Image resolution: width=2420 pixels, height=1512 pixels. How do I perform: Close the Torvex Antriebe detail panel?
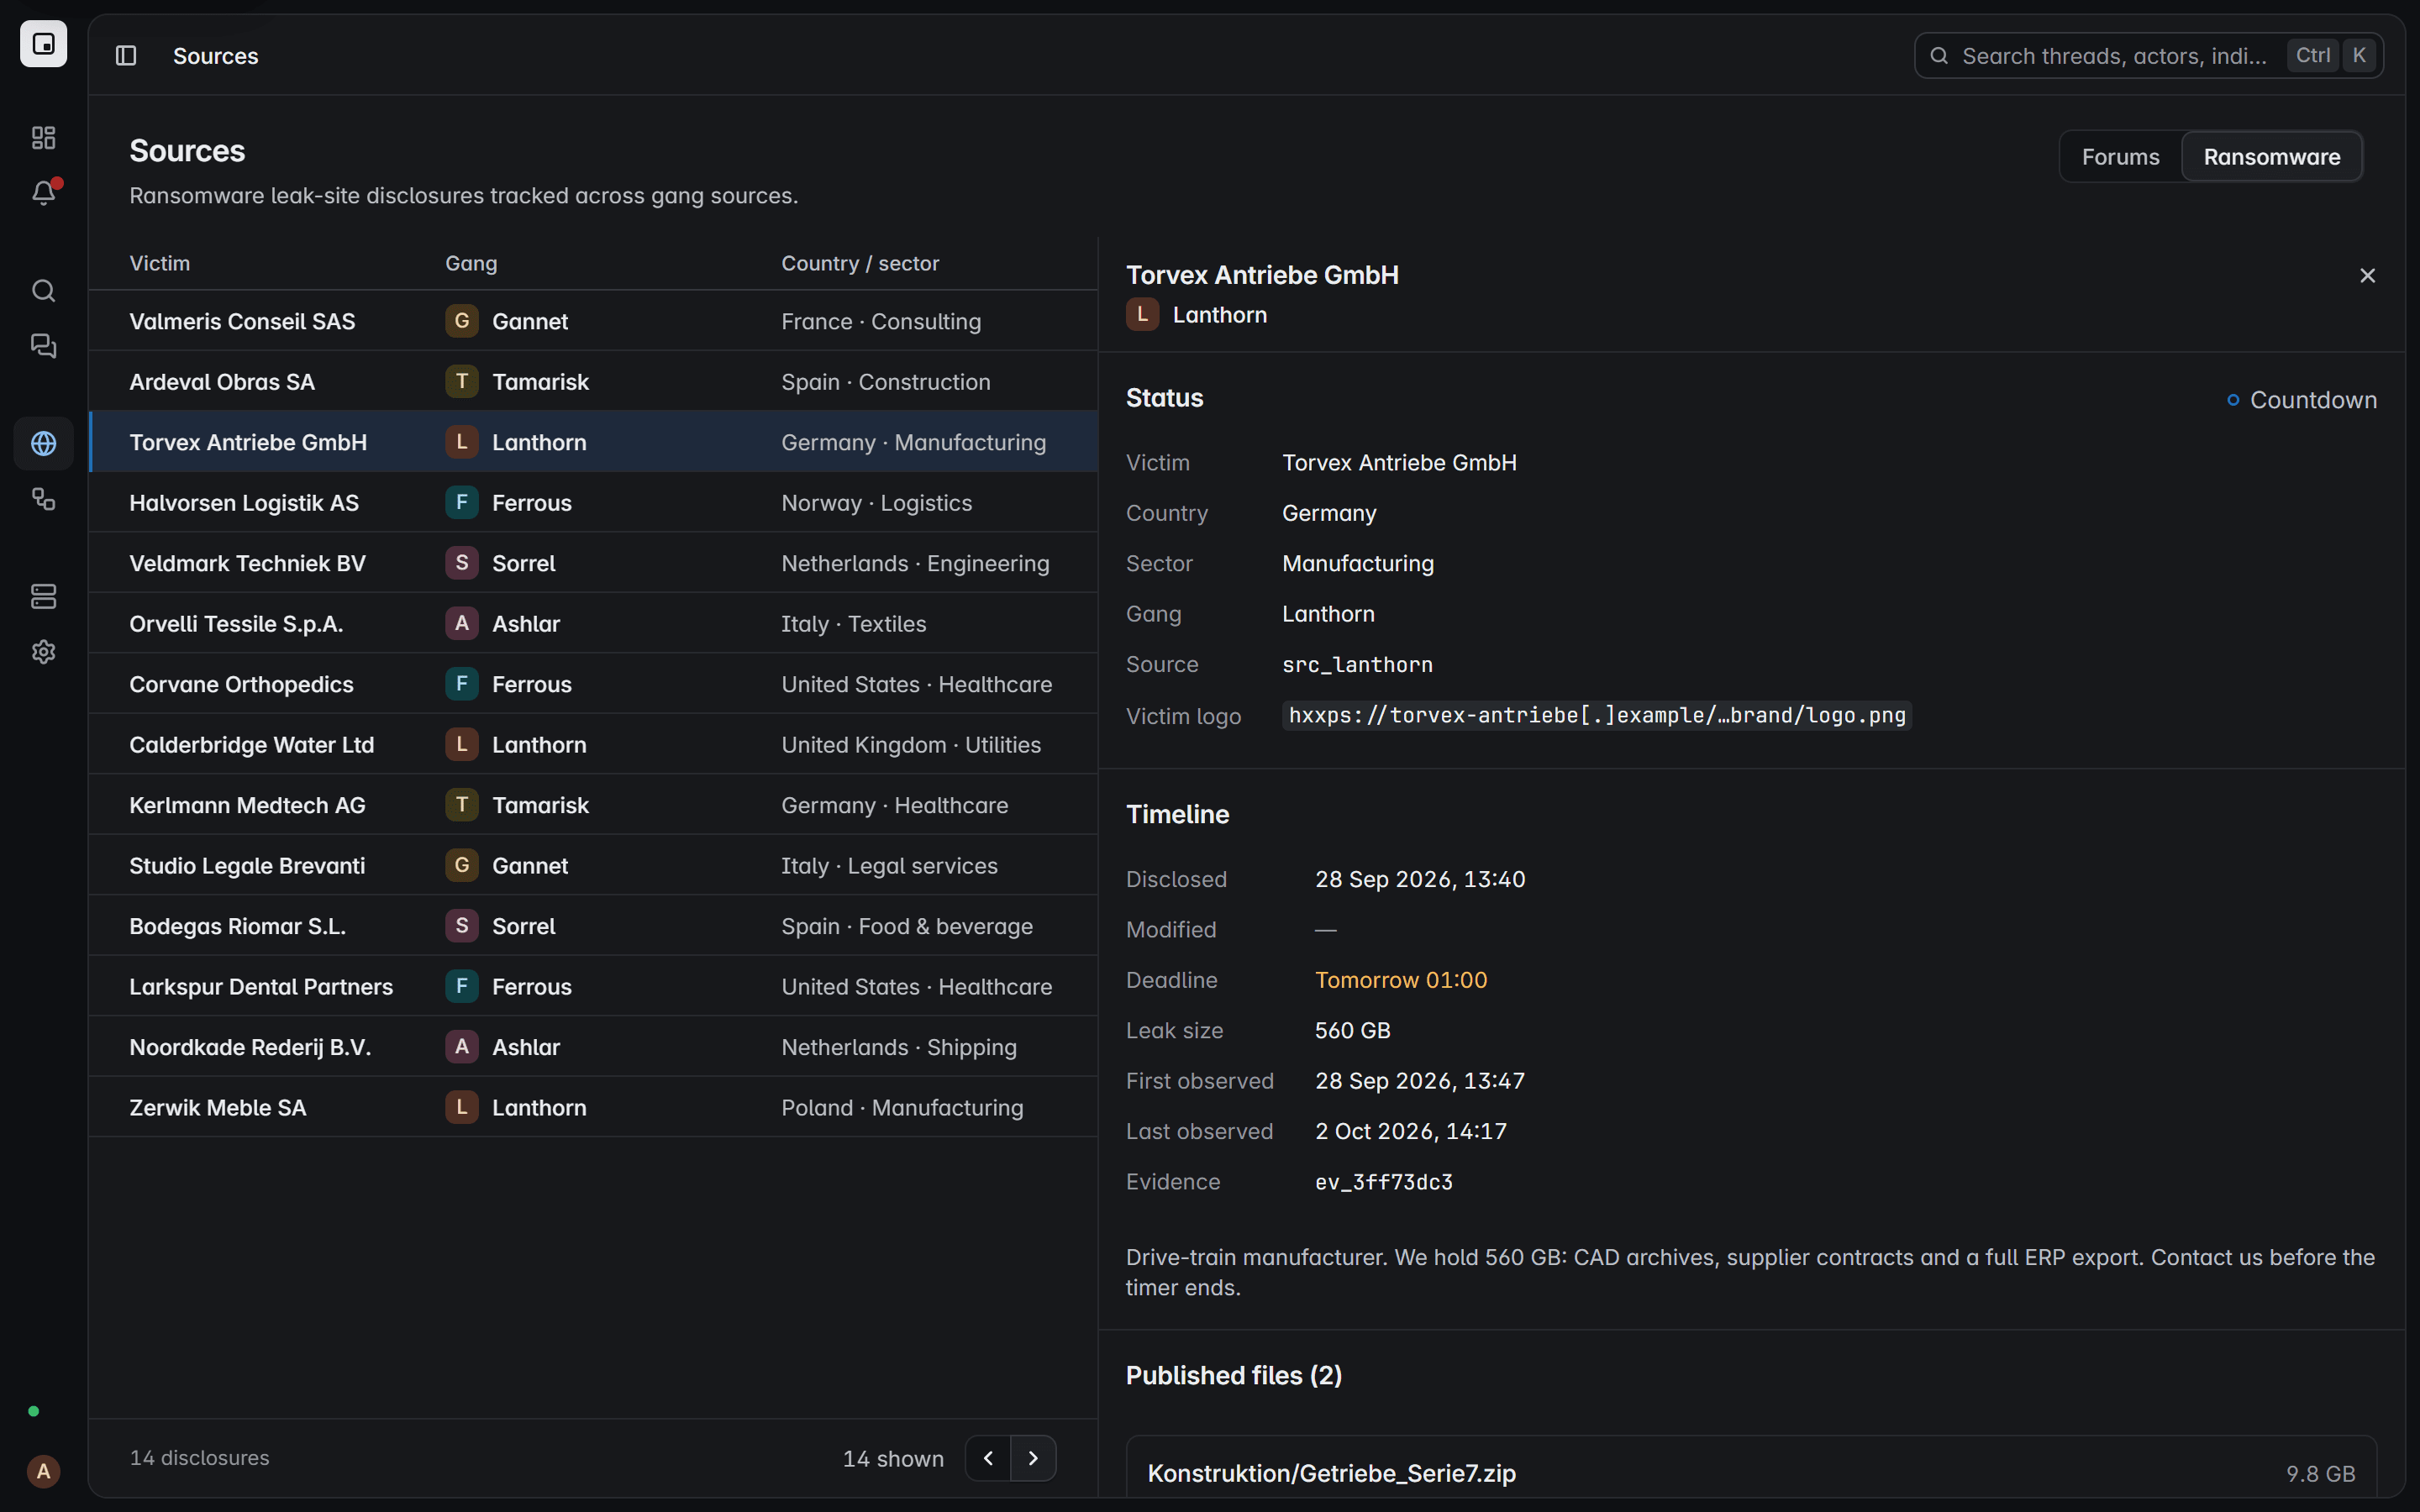click(2367, 275)
